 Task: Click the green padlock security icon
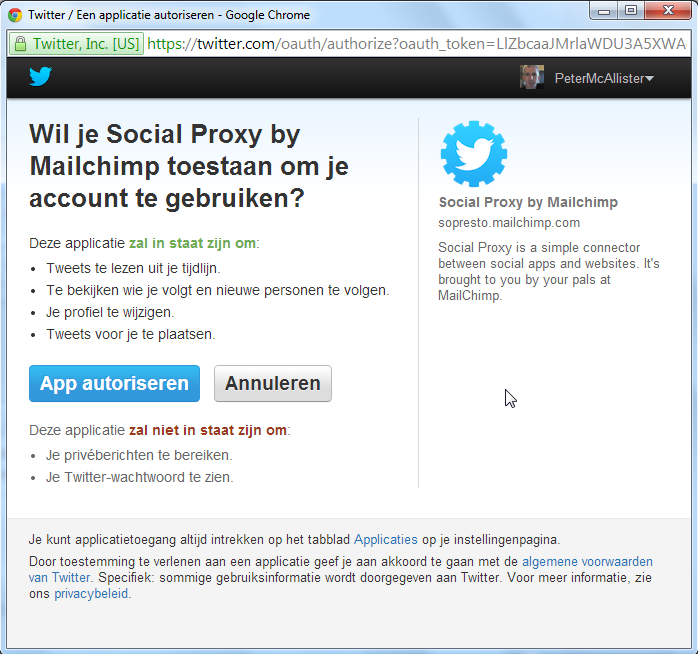coord(20,44)
